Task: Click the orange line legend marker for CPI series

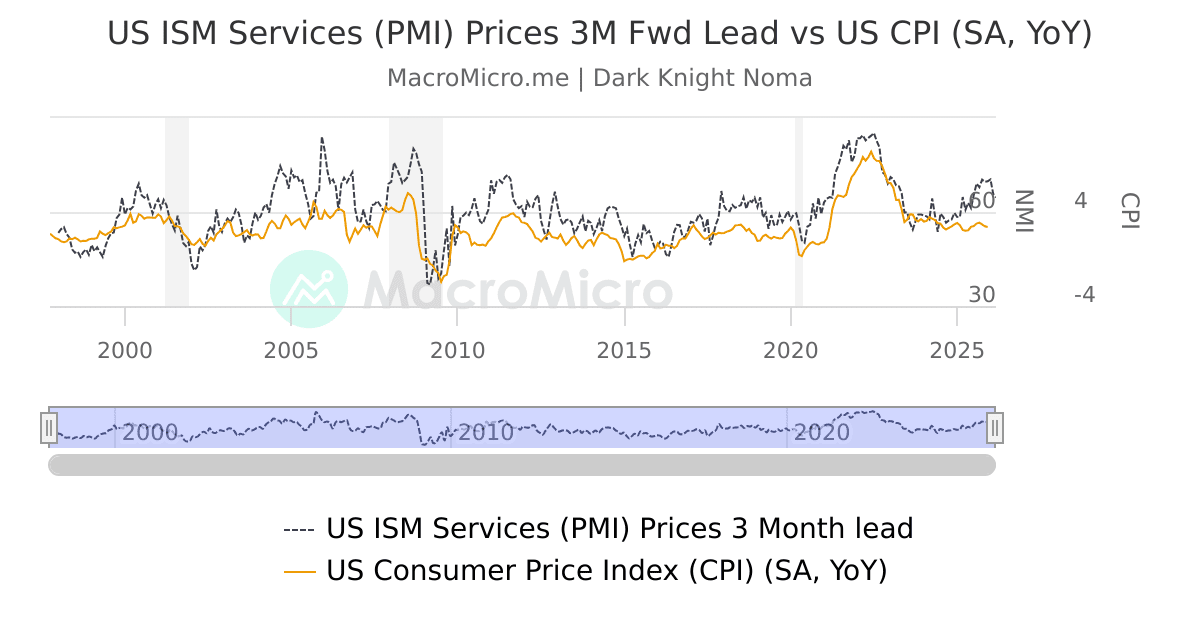Action: [x=300, y=571]
